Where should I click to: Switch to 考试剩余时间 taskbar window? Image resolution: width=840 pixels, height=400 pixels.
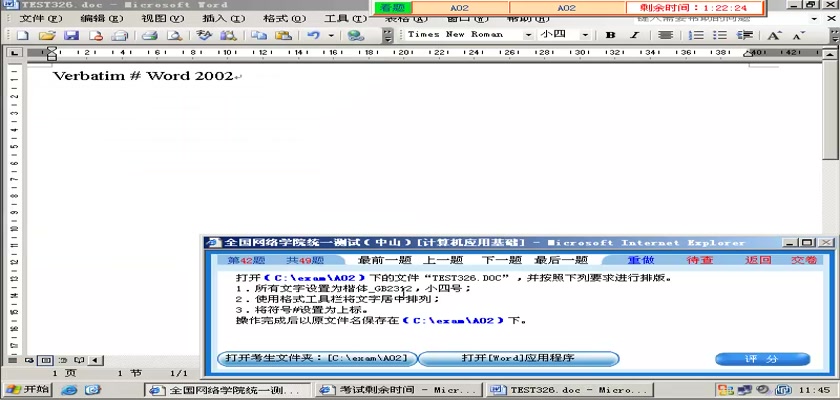coord(398,390)
